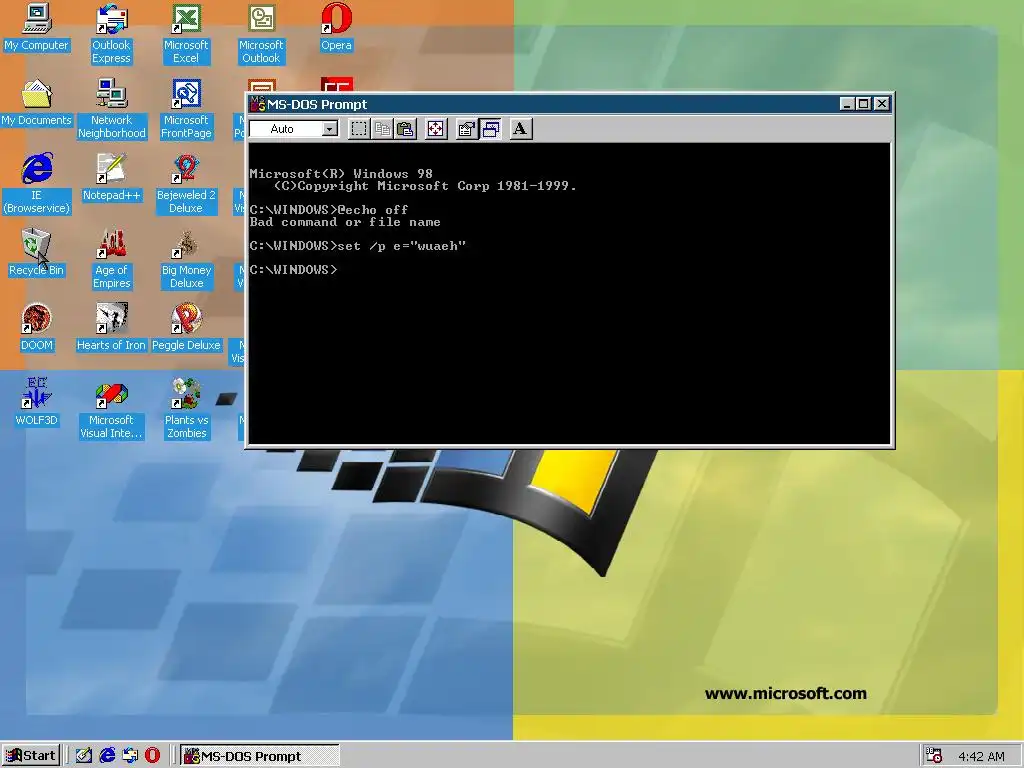Open MS-DOS Prompt properties icon

(466, 129)
